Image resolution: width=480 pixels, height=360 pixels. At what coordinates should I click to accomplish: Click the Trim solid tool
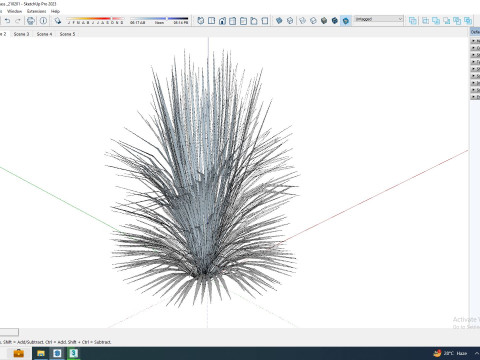(457, 21)
